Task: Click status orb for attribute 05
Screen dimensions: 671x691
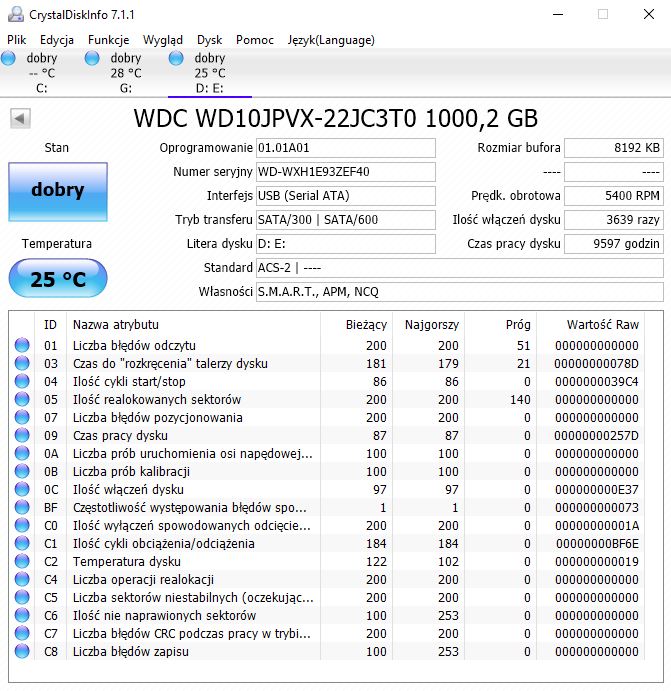Action: tap(22, 399)
